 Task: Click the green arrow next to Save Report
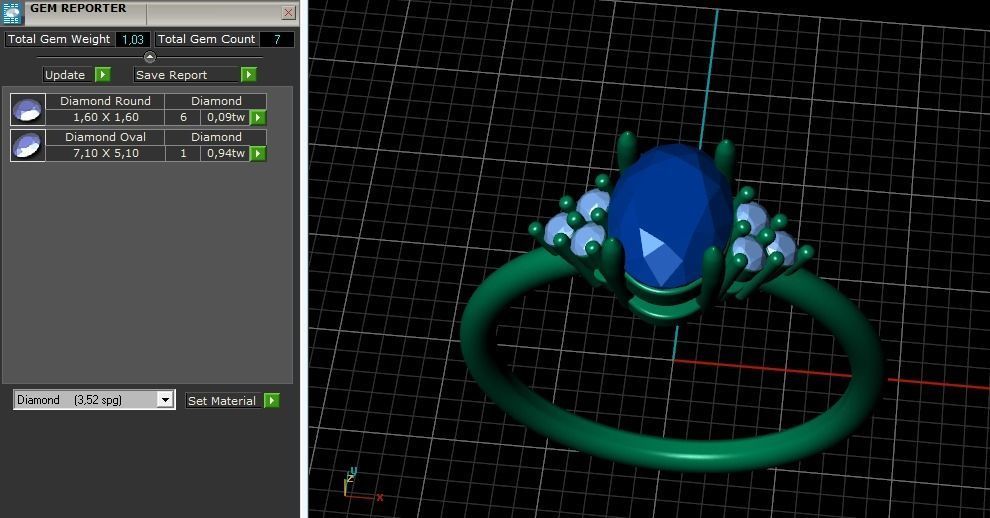tap(249, 75)
